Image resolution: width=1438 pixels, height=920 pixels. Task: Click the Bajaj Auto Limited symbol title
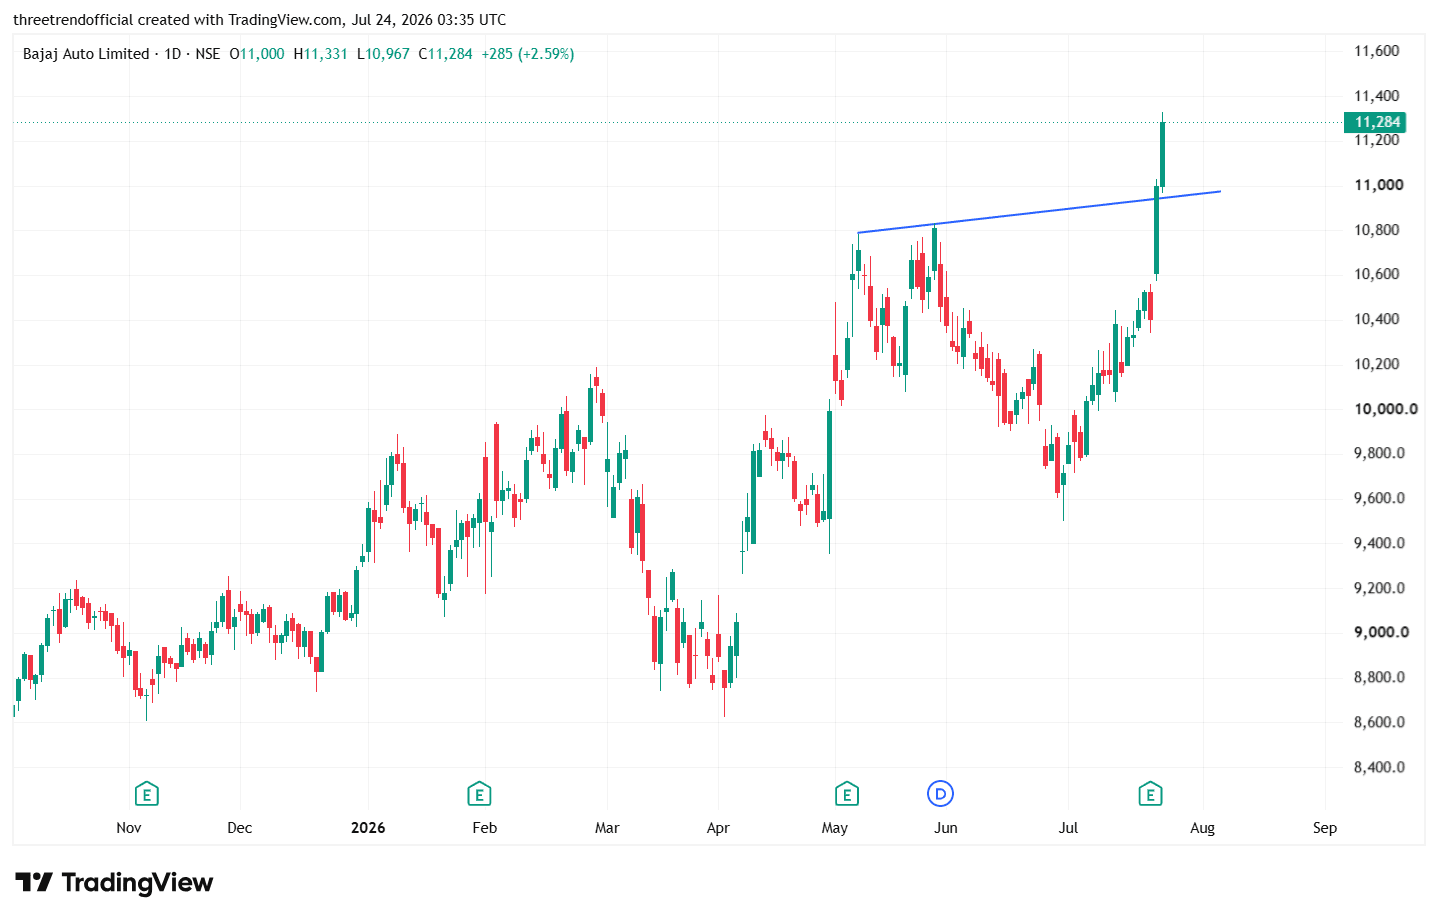point(86,54)
